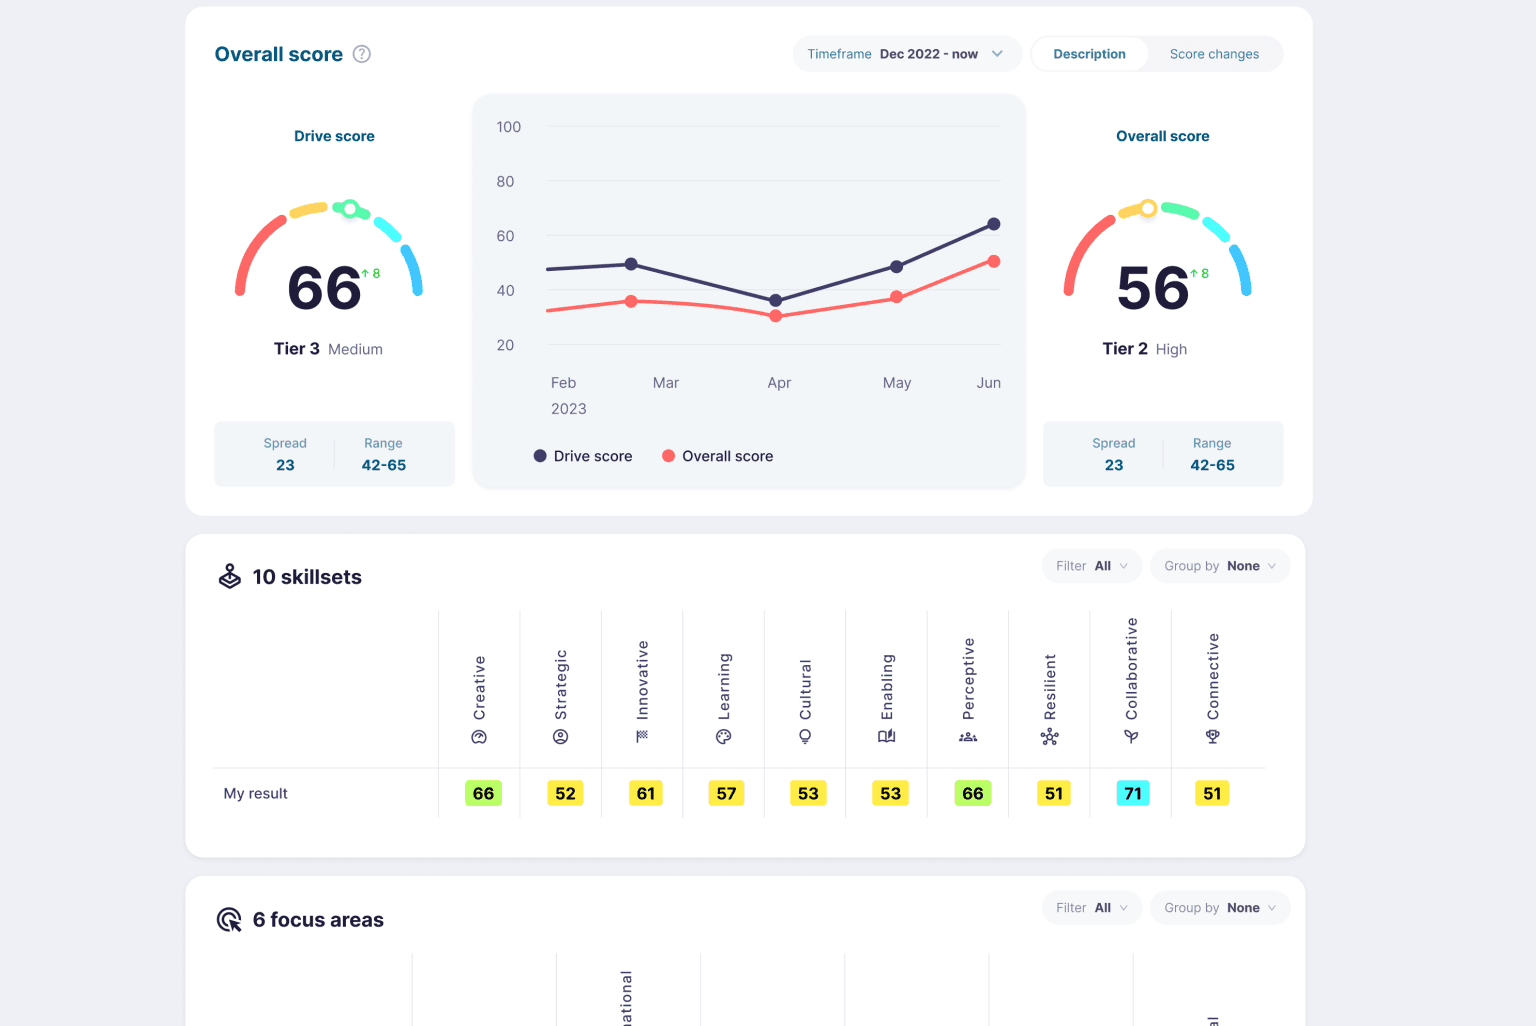Open the focus areas Filter All dropdown
Screen dimensions: 1536x1026
(1092, 908)
